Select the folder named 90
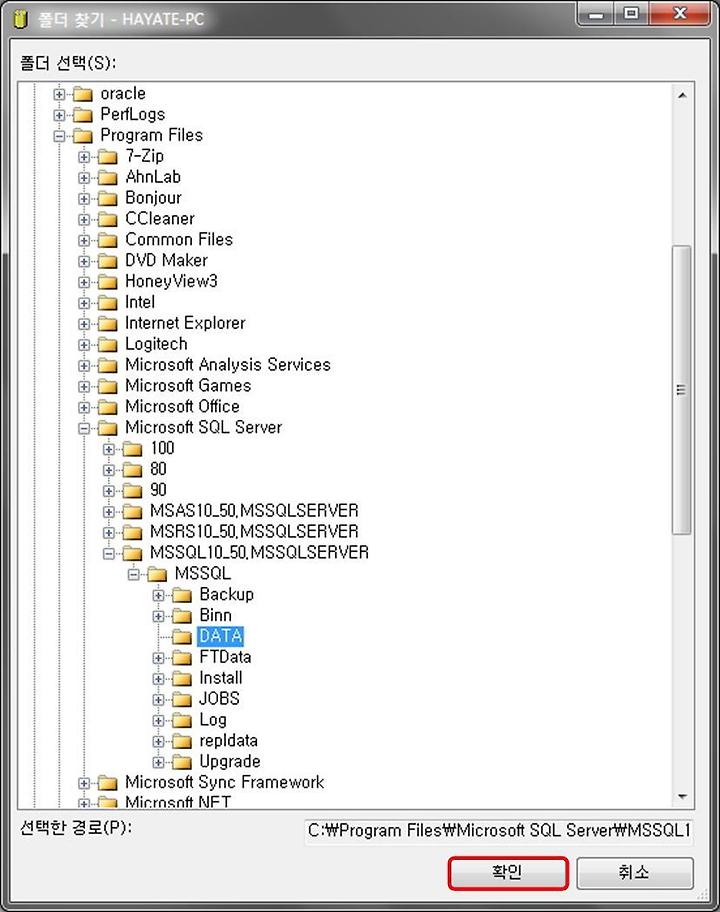Viewport: 720px width, 912px height. click(158, 490)
